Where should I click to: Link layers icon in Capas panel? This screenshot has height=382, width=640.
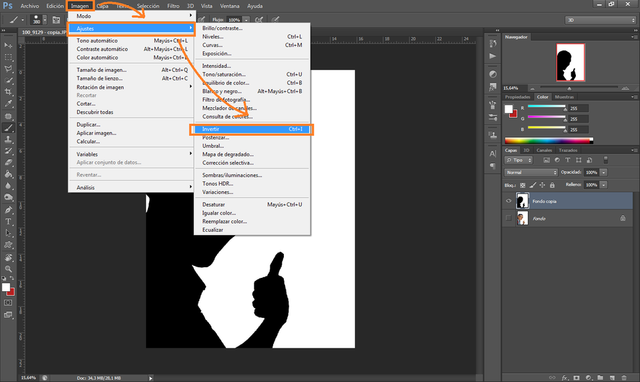(552, 378)
